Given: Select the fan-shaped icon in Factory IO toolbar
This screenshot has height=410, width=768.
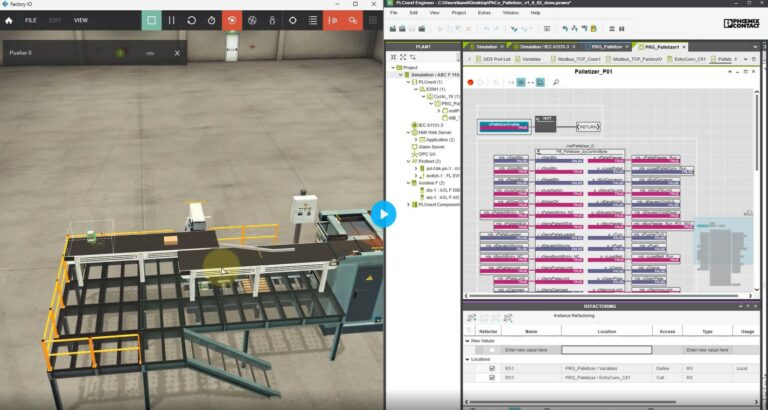Looking at the screenshot, I should click(252, 21).
